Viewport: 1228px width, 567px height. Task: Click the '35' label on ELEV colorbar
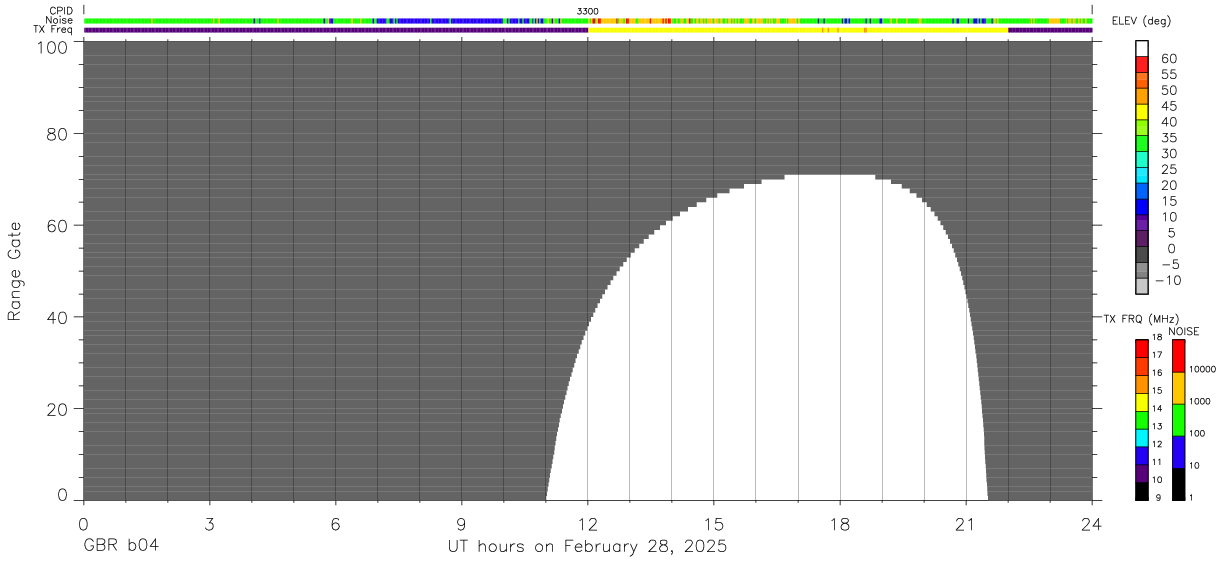[x=1168, y=138]
